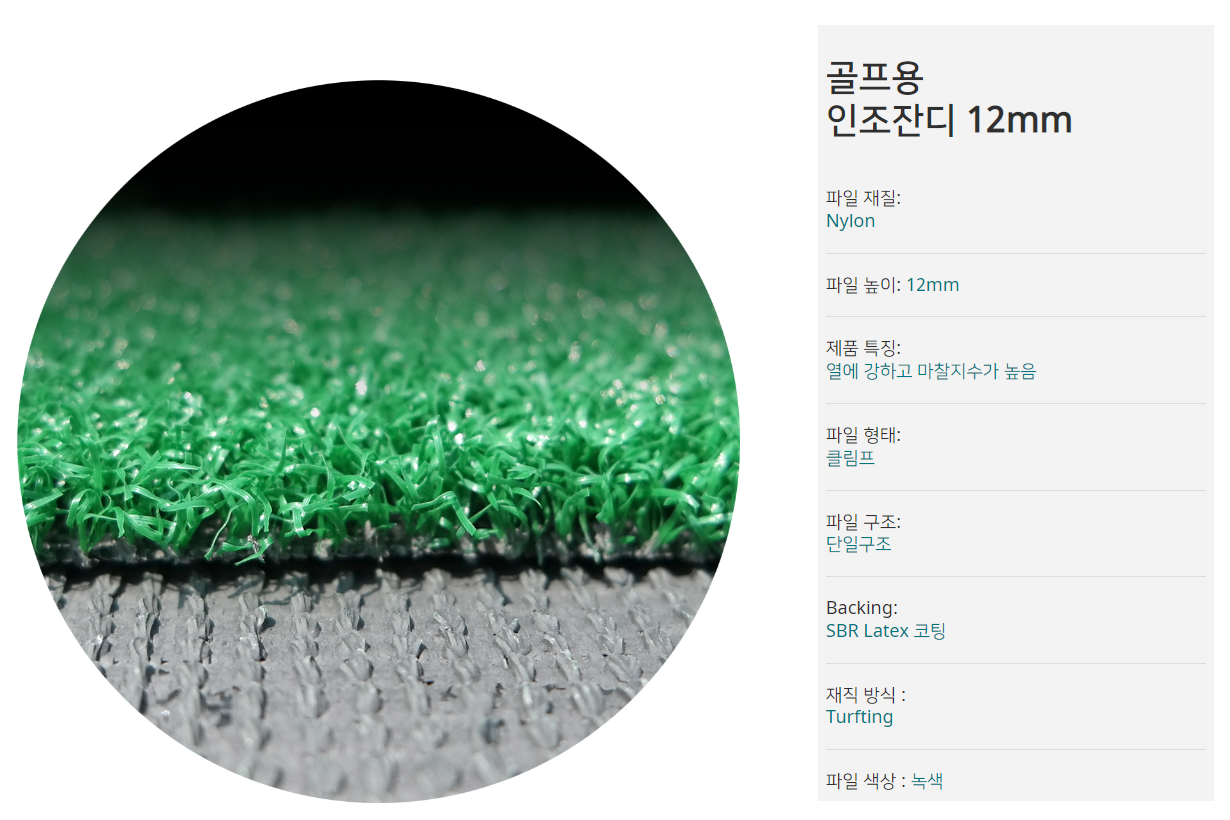
Task: Select the 클림프 pile shape value
Action: (x=851, y=458)
